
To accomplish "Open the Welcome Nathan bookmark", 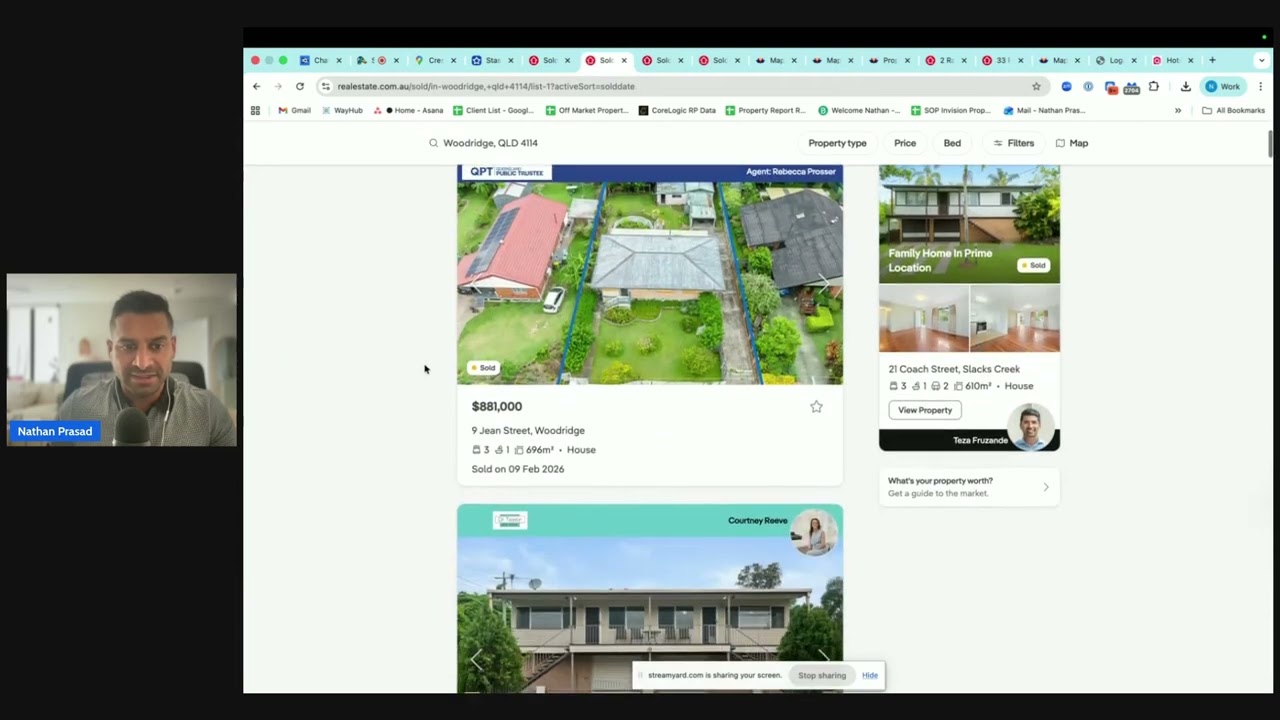I will pyautogui.click(x=859, y=110).
